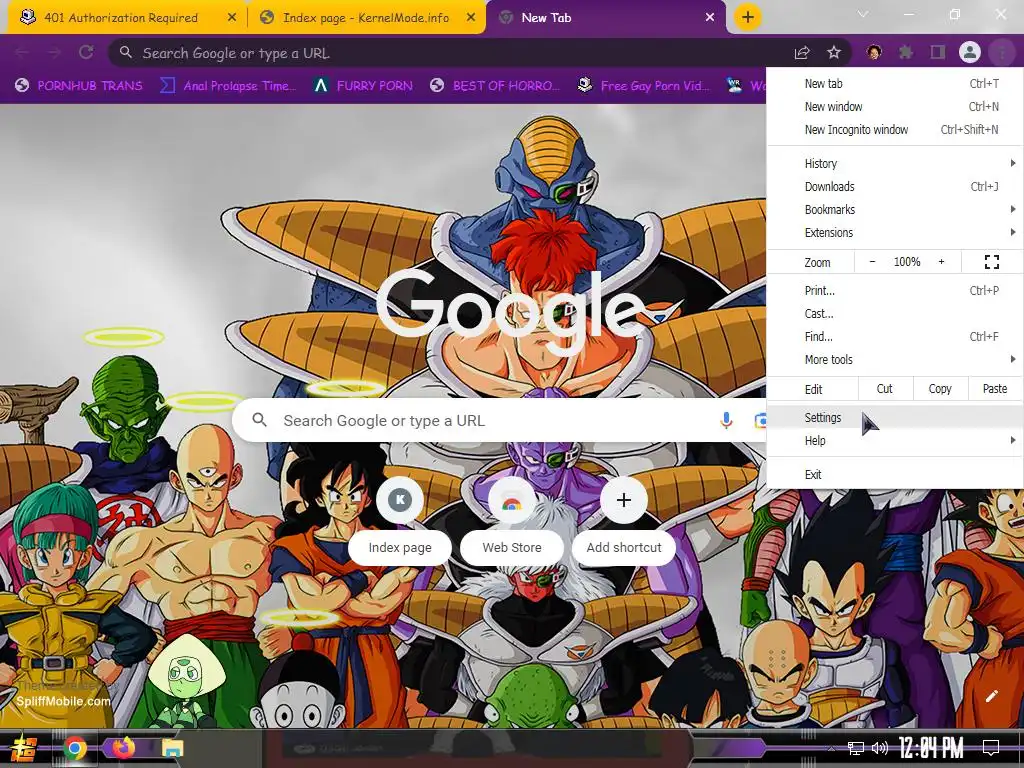The image size is (1024, 768).
Task: Click Copy in the Edit row
Action: 940,389
